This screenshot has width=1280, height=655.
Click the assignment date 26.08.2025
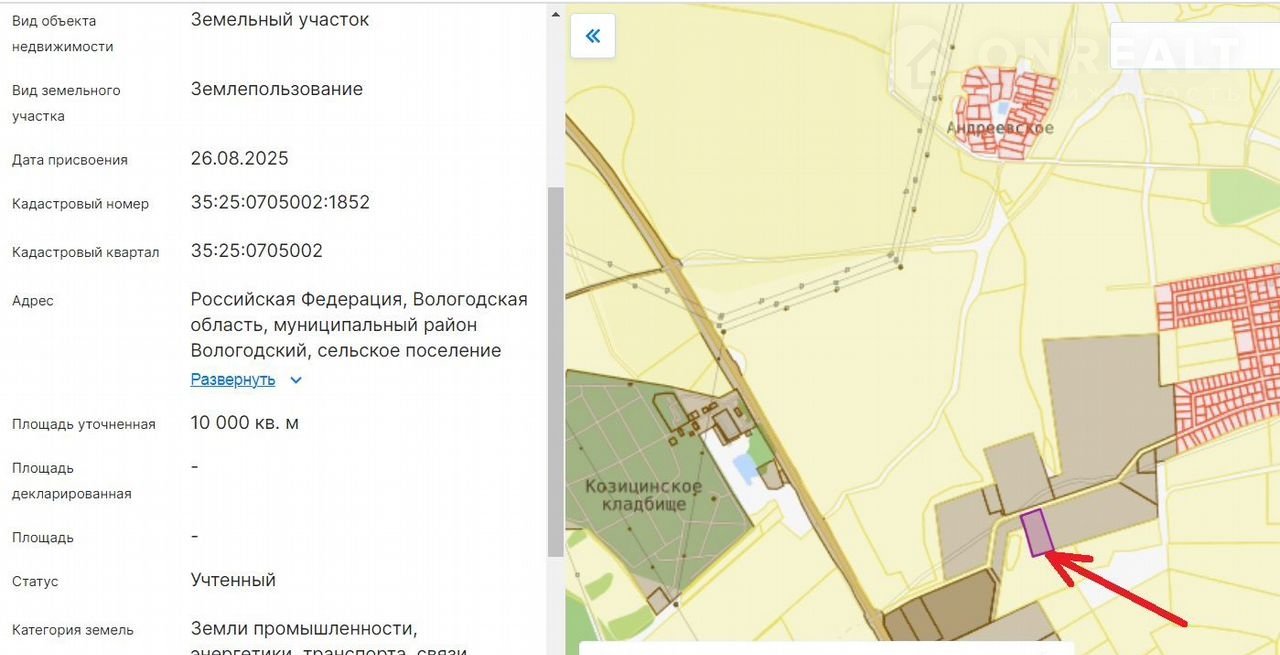[x=239, y=158]
